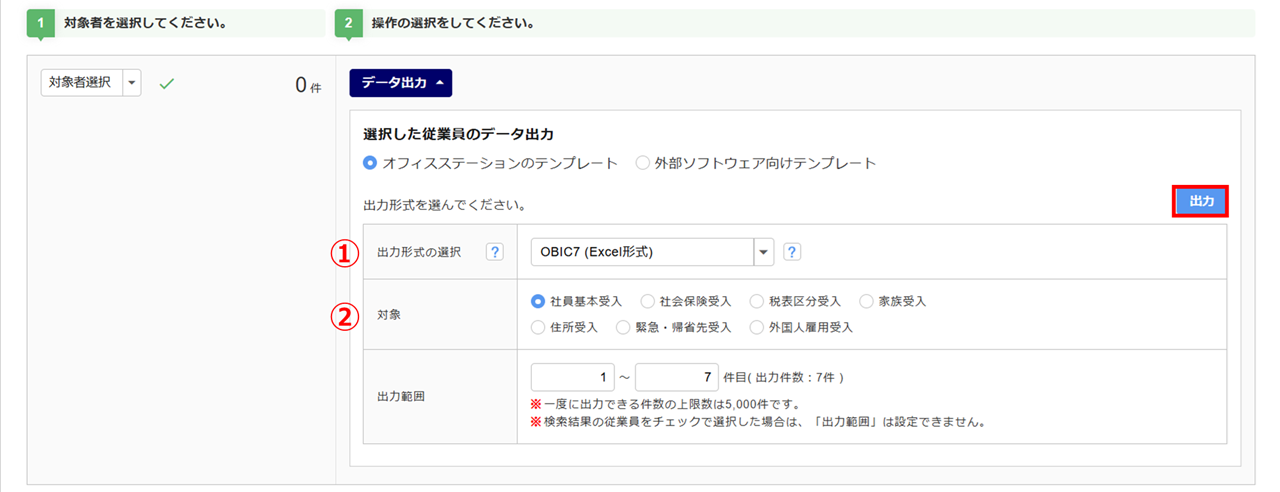The image size is (1280, 492).
Task: Pick the 住所受入 option
Action: (x=538, y=327)
